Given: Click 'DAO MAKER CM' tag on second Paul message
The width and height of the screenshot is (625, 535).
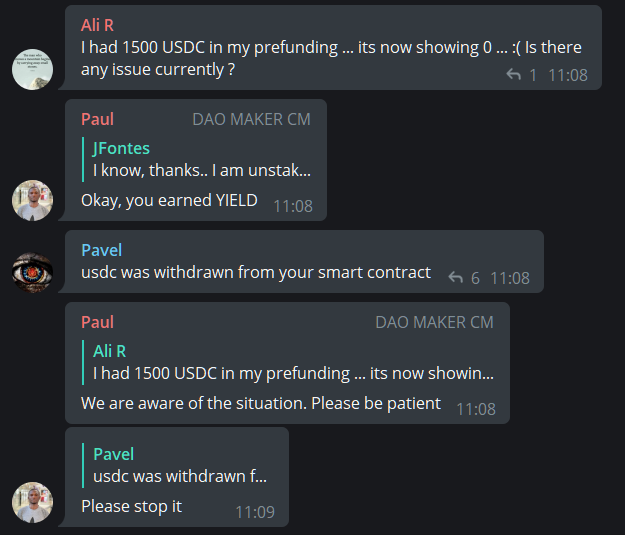Looking at the screenshot, I should (x=434, y=322).
